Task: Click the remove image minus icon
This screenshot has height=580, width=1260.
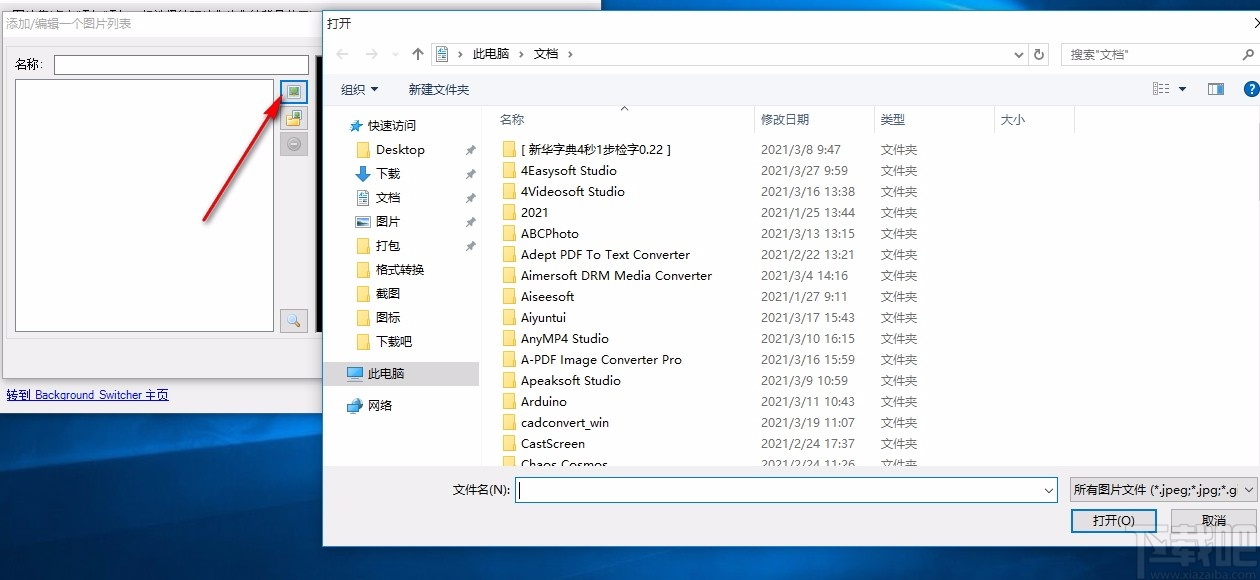Action: pyautogui.click(x=293, y=143)
